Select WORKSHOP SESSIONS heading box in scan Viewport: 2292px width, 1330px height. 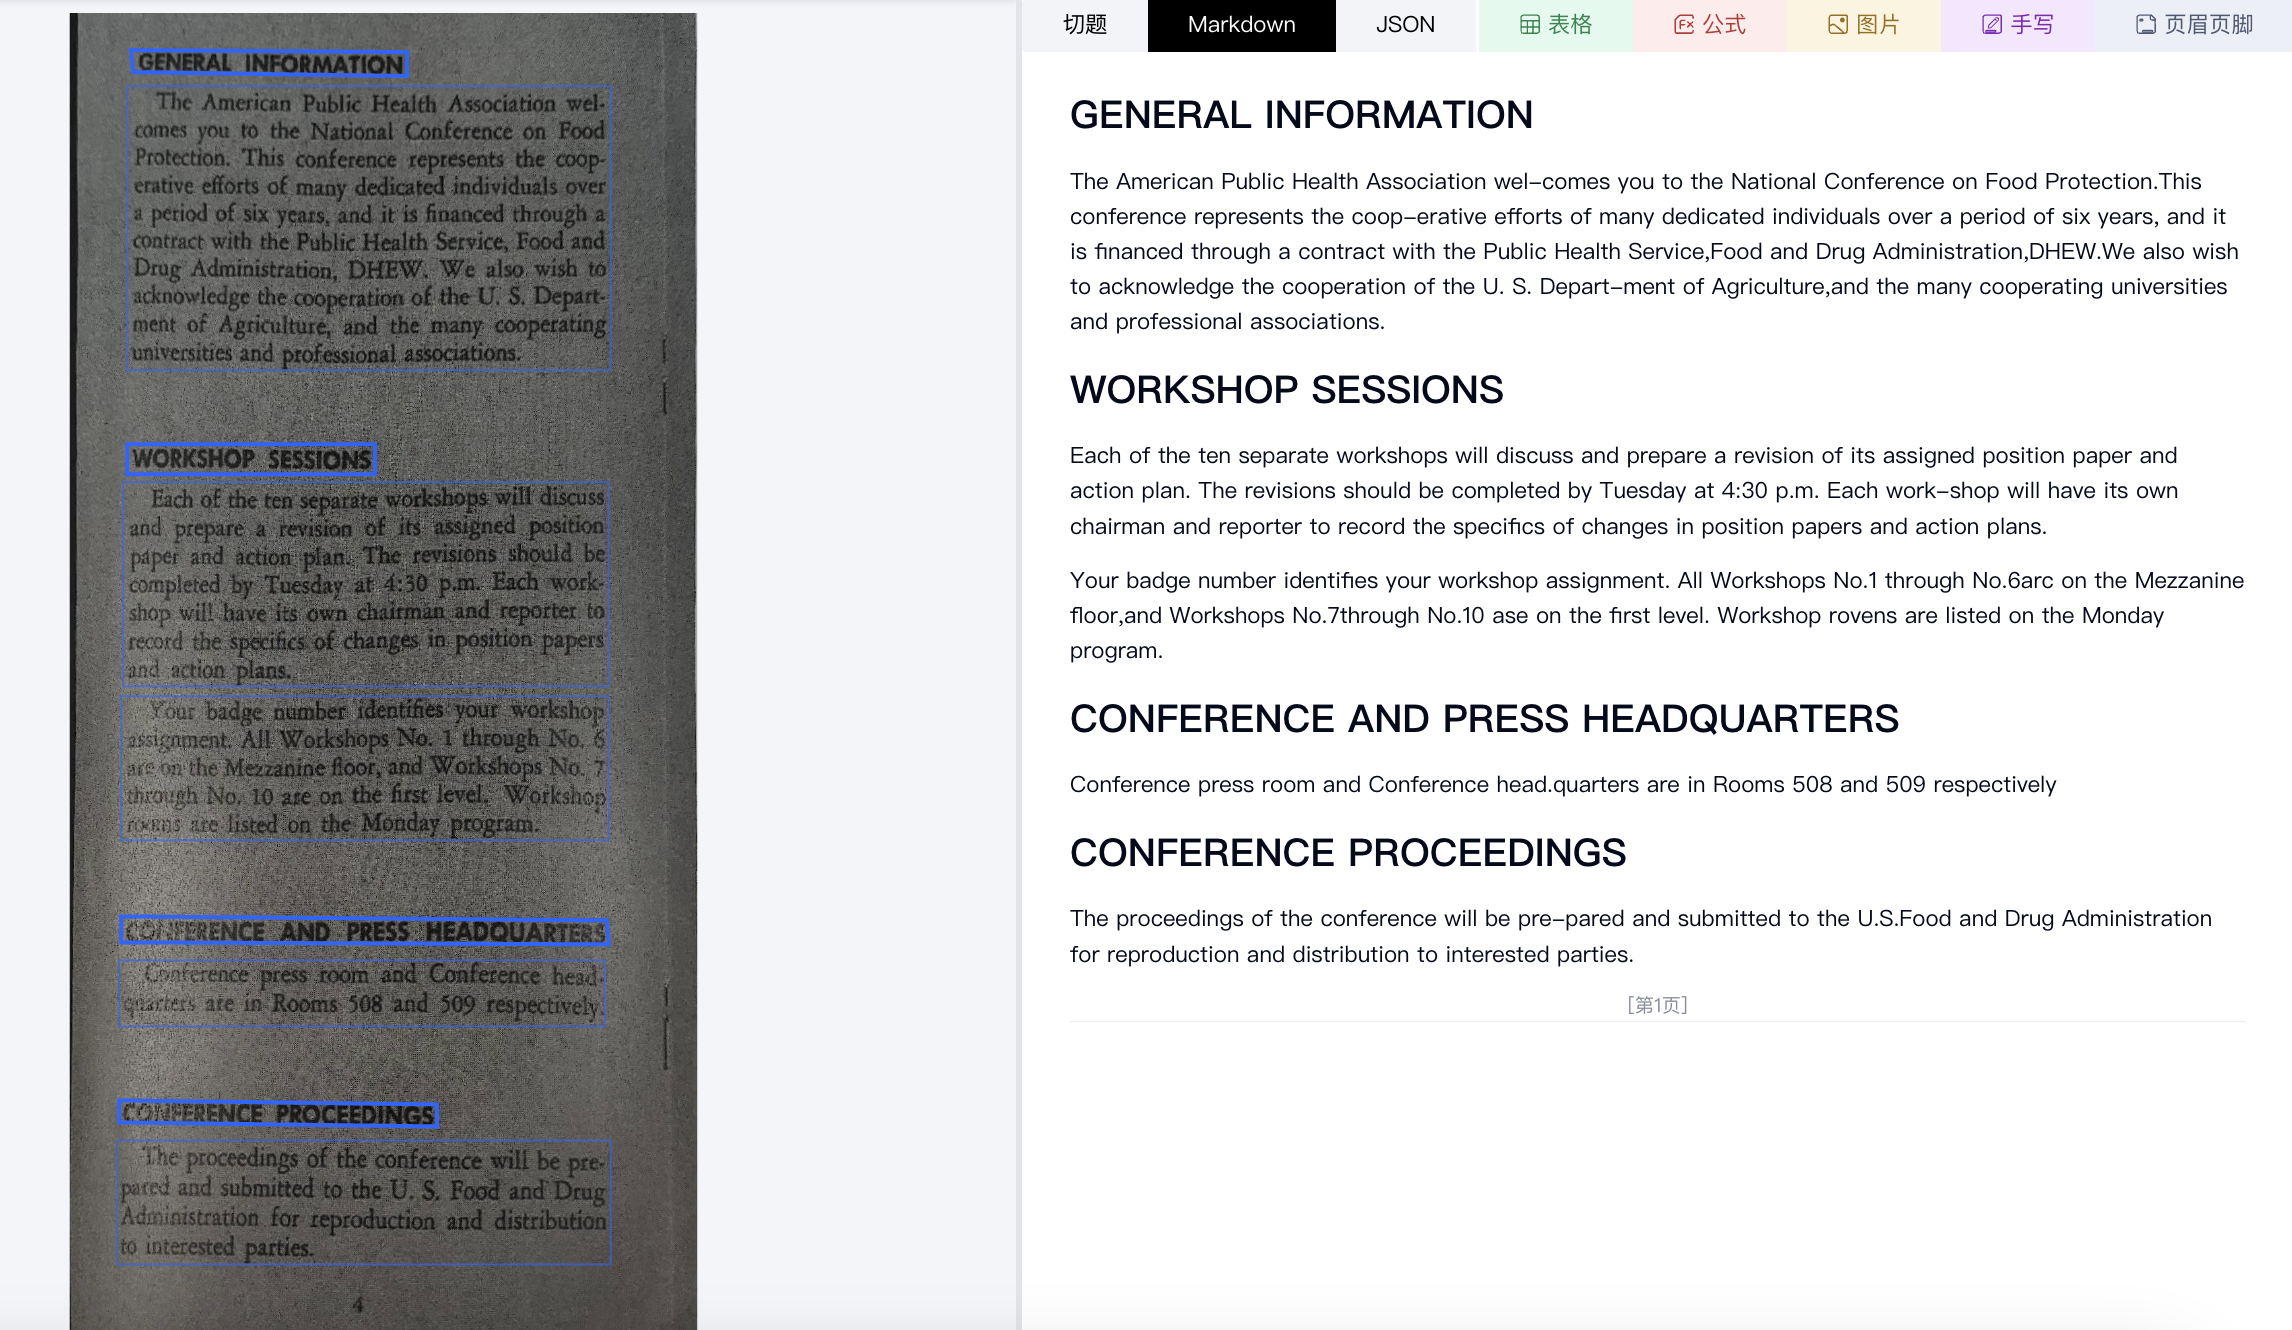251,459
